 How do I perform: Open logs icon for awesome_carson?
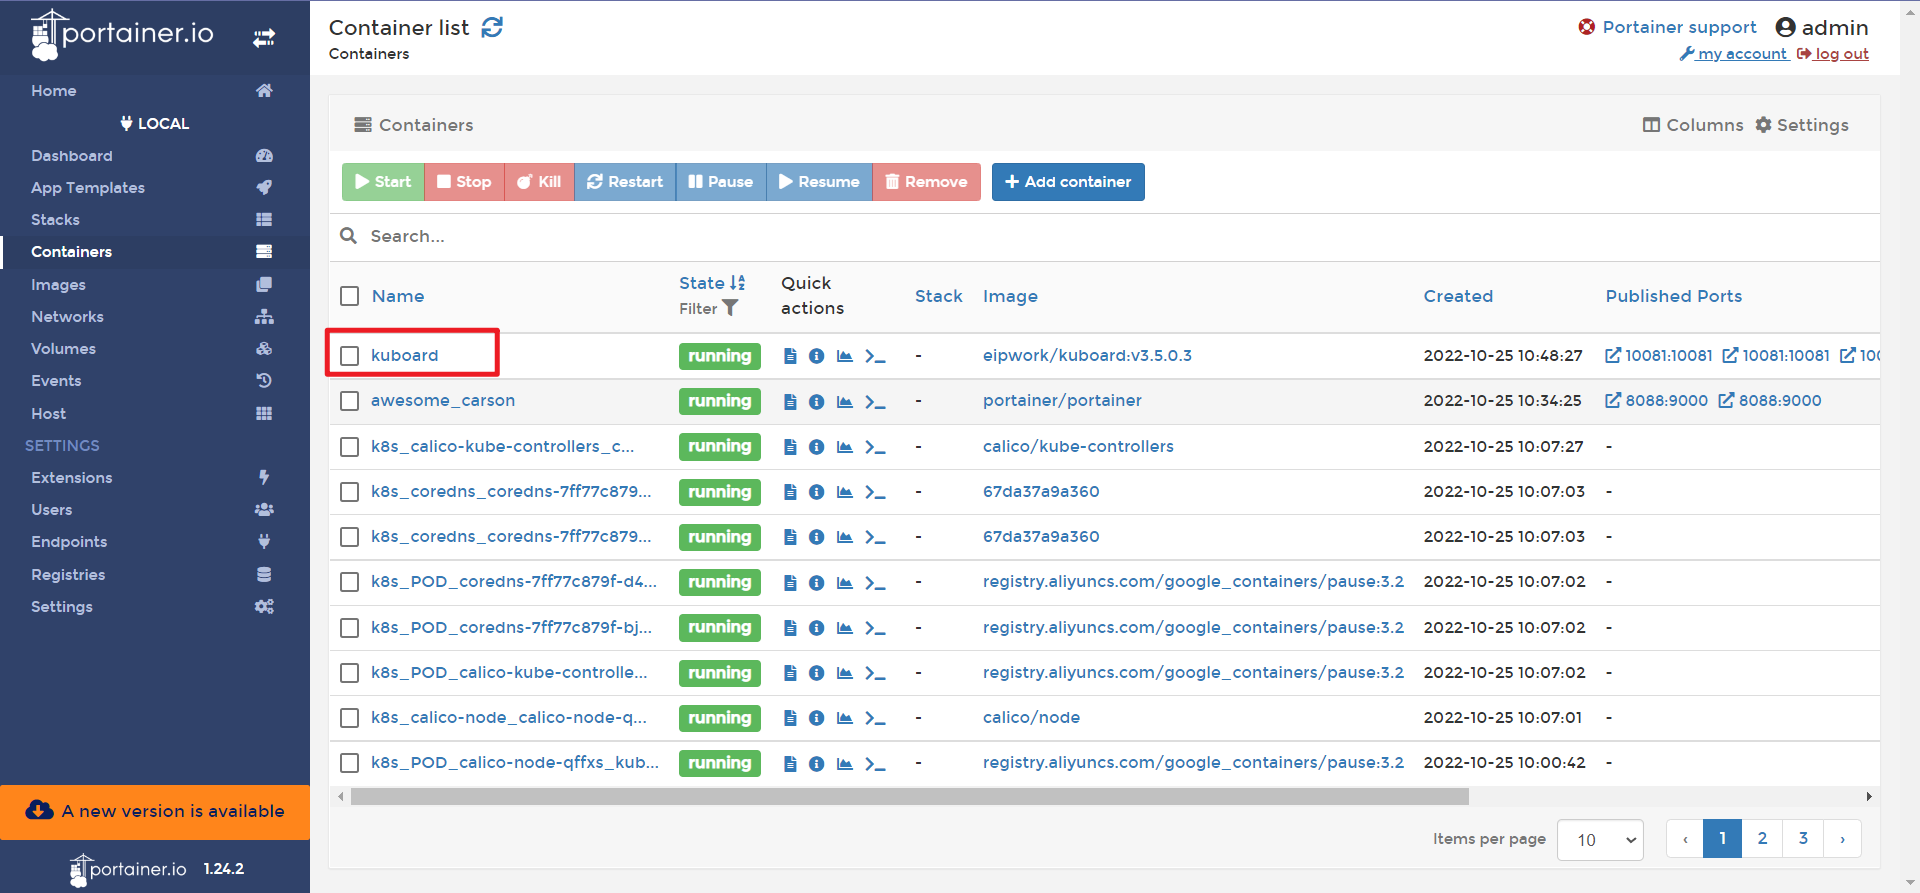(x=790, y=401)
